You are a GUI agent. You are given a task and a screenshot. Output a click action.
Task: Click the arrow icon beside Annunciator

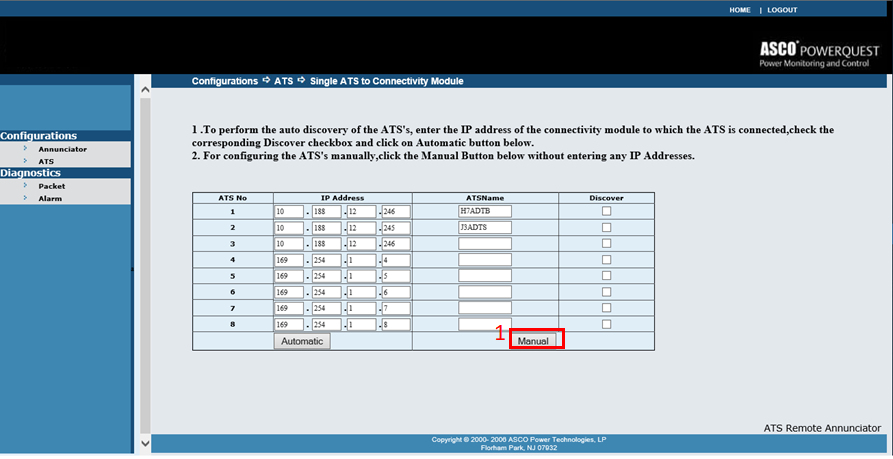(x=26, y=149)
